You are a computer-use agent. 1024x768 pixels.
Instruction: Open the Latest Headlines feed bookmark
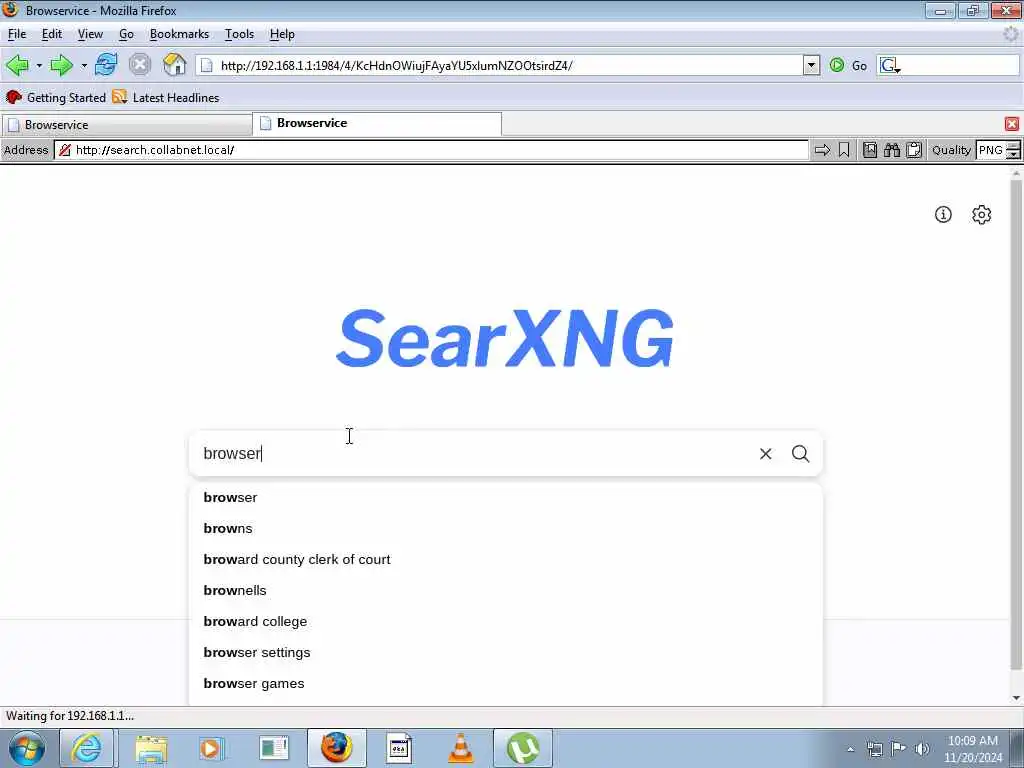point(166,97)
